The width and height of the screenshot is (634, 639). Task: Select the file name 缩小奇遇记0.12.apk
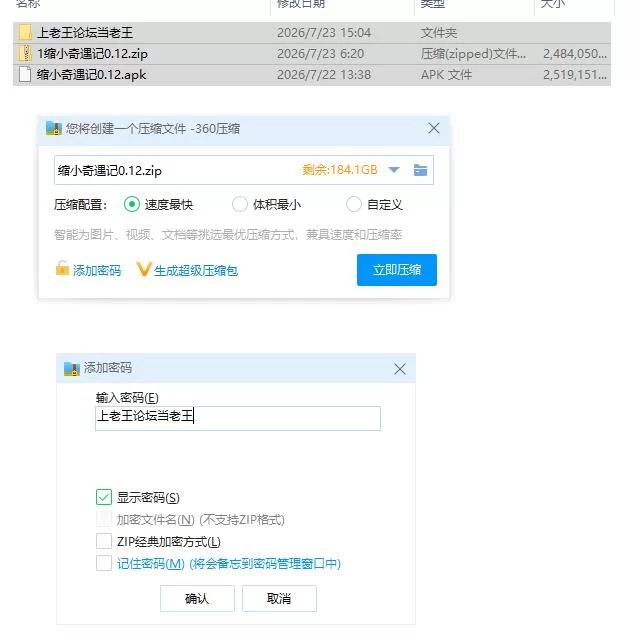[91, 75]
